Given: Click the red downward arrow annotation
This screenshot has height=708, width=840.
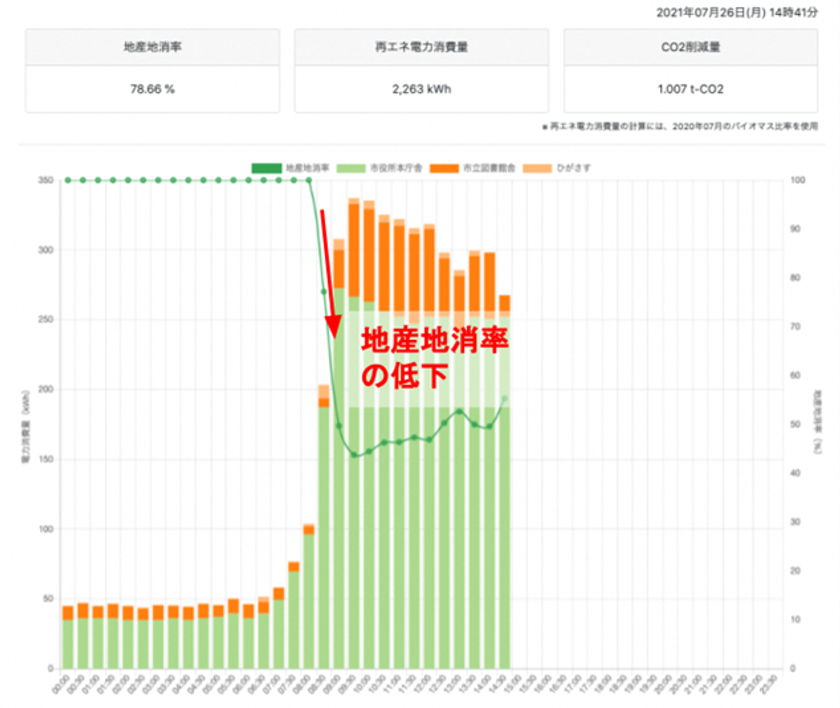Looking at the screenshot, I should point(331,274).
